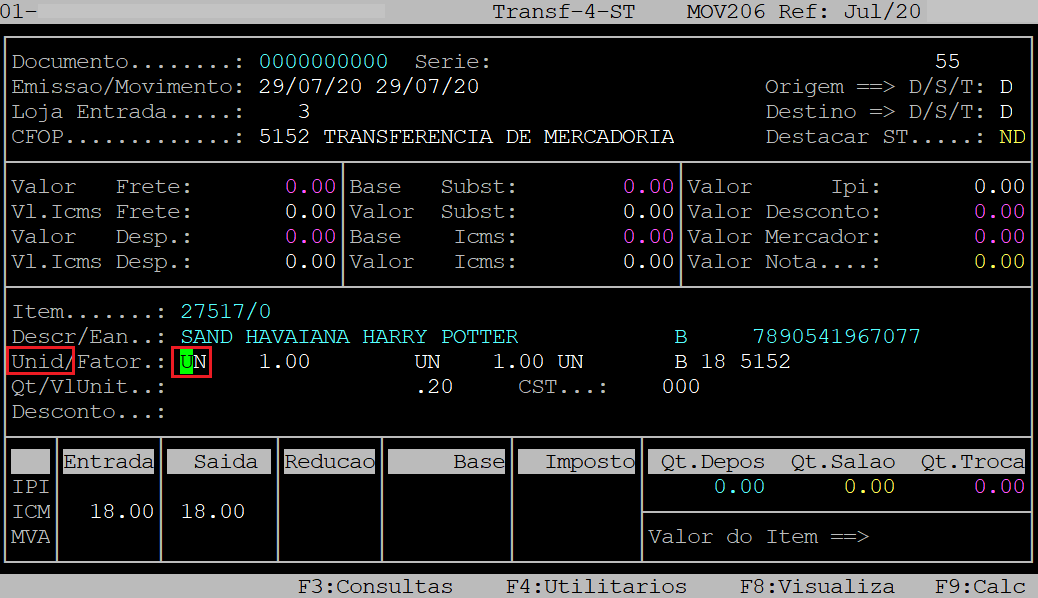Select the Documento number 0000000000
The image size is (1038, 598).
[323, 62]
